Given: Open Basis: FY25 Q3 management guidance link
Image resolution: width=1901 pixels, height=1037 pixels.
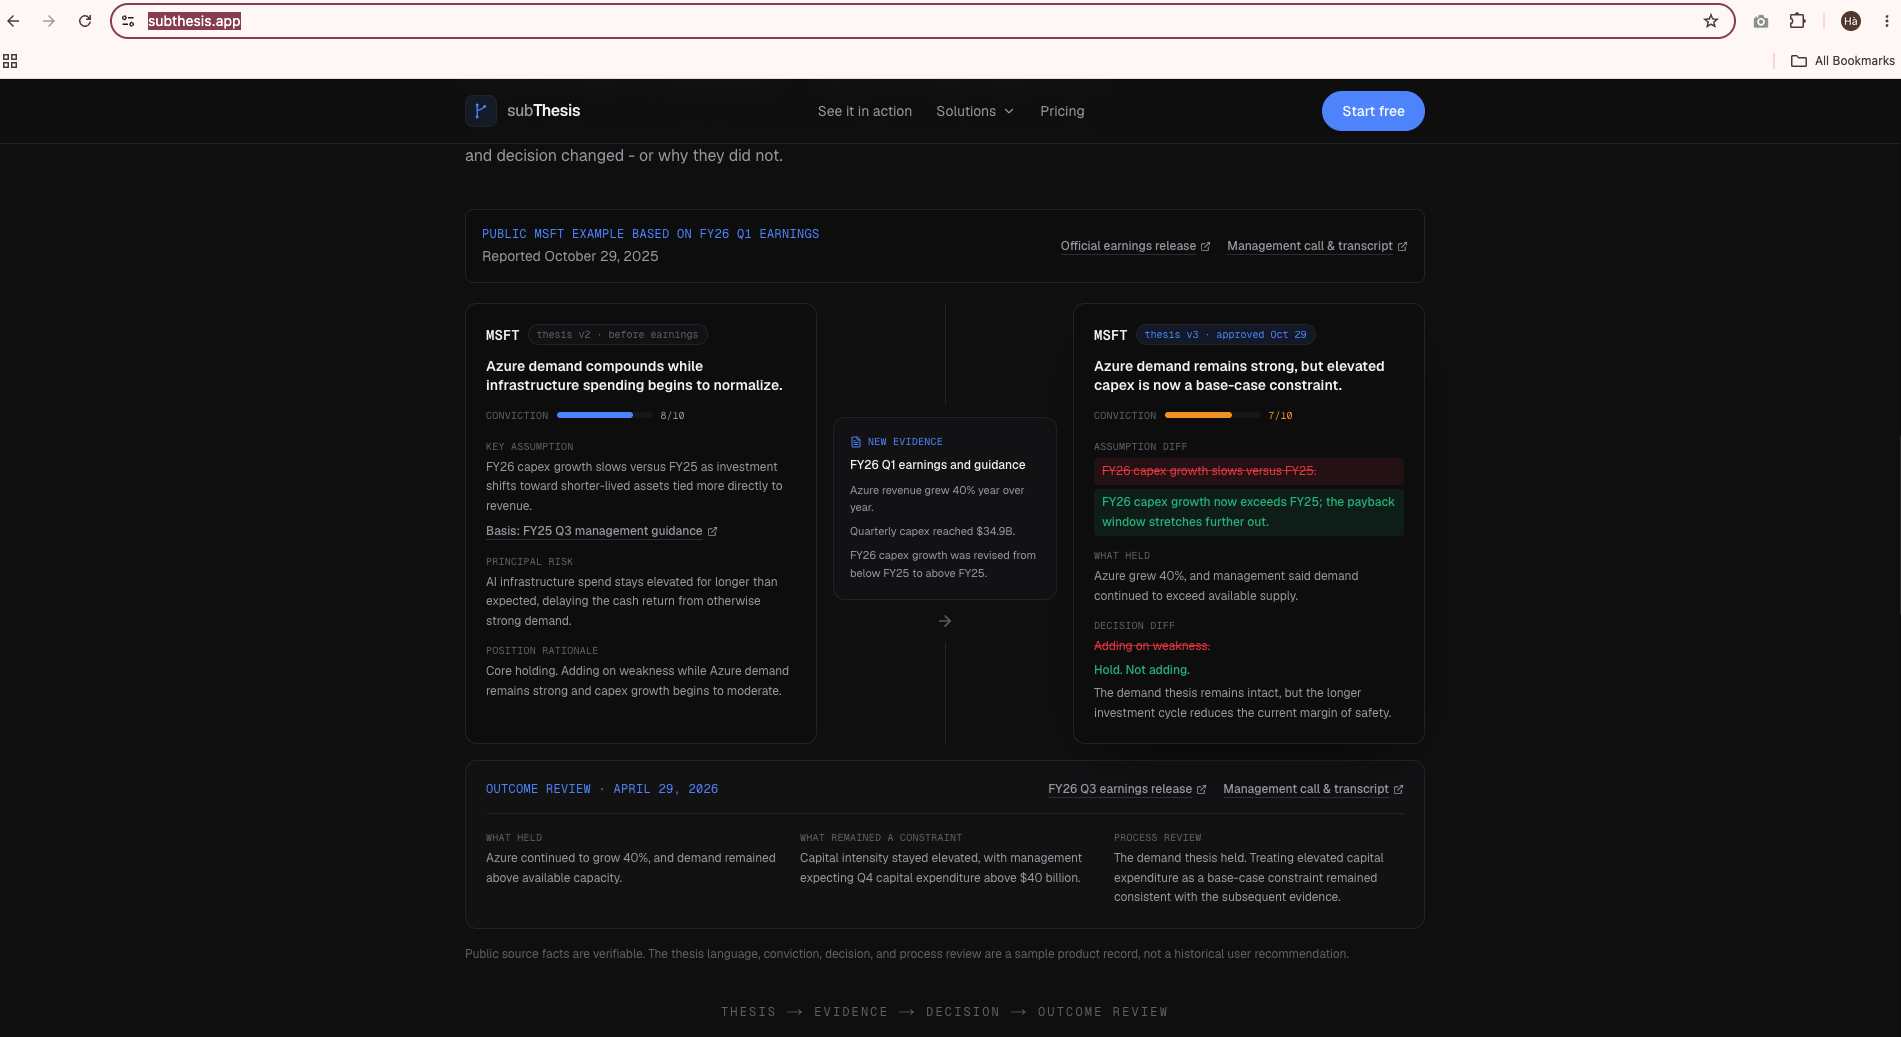Looking at the screenshot, I should pyautogui.click(x=594, y=531).
